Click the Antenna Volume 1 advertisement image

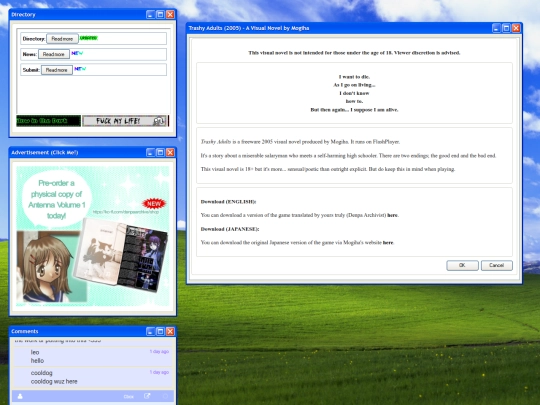[x=93, y=236]
